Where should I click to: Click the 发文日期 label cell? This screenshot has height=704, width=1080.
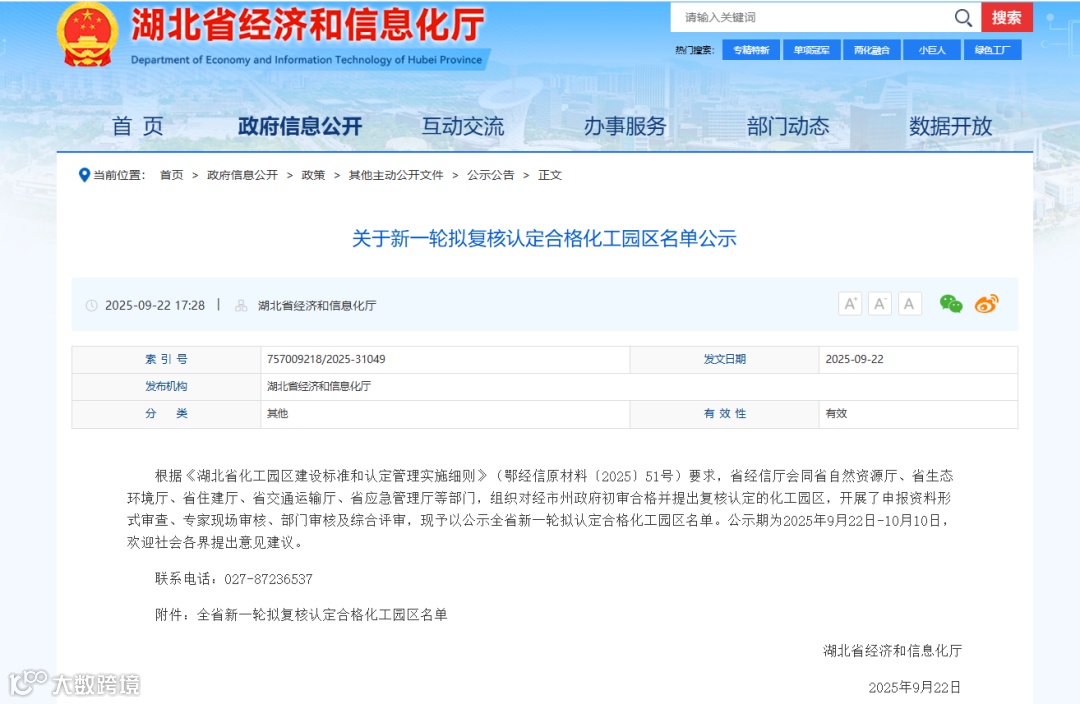(x=725, y=360)
